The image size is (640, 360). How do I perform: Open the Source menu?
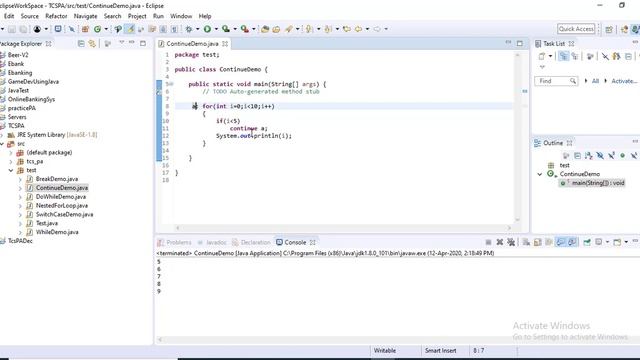(30, 16)
